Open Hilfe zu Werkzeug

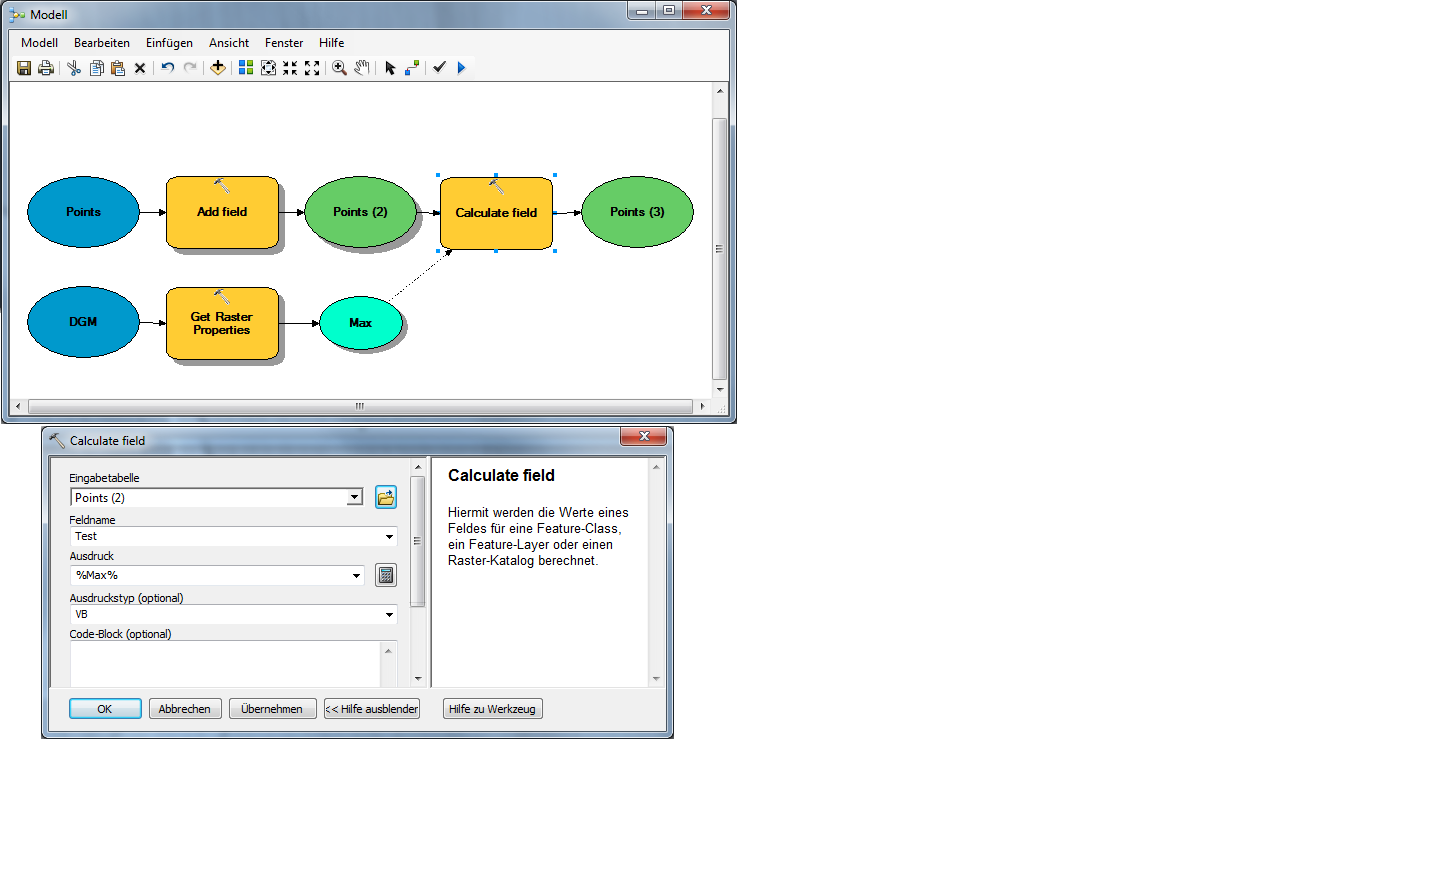(x=492, y=709)
